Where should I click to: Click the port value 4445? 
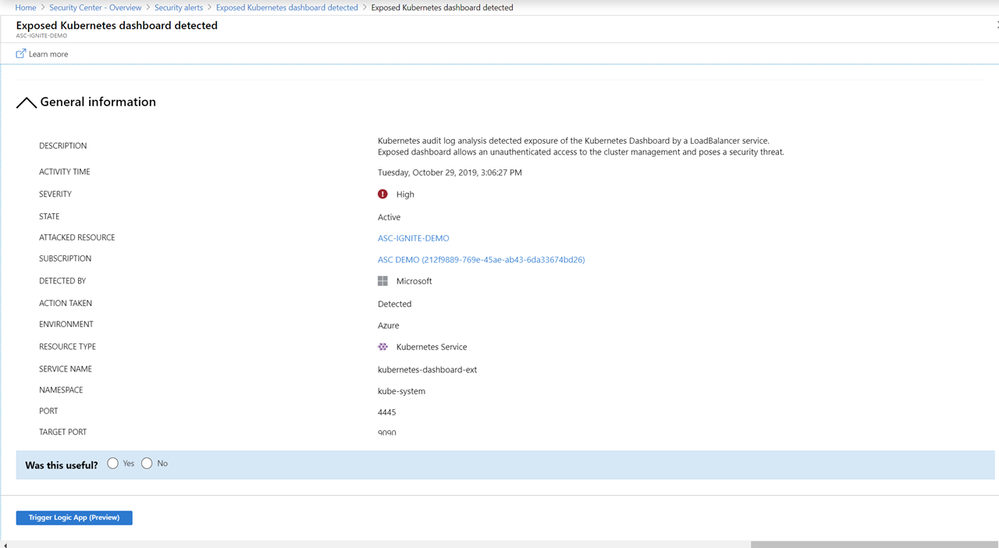[x=387, y=412]
